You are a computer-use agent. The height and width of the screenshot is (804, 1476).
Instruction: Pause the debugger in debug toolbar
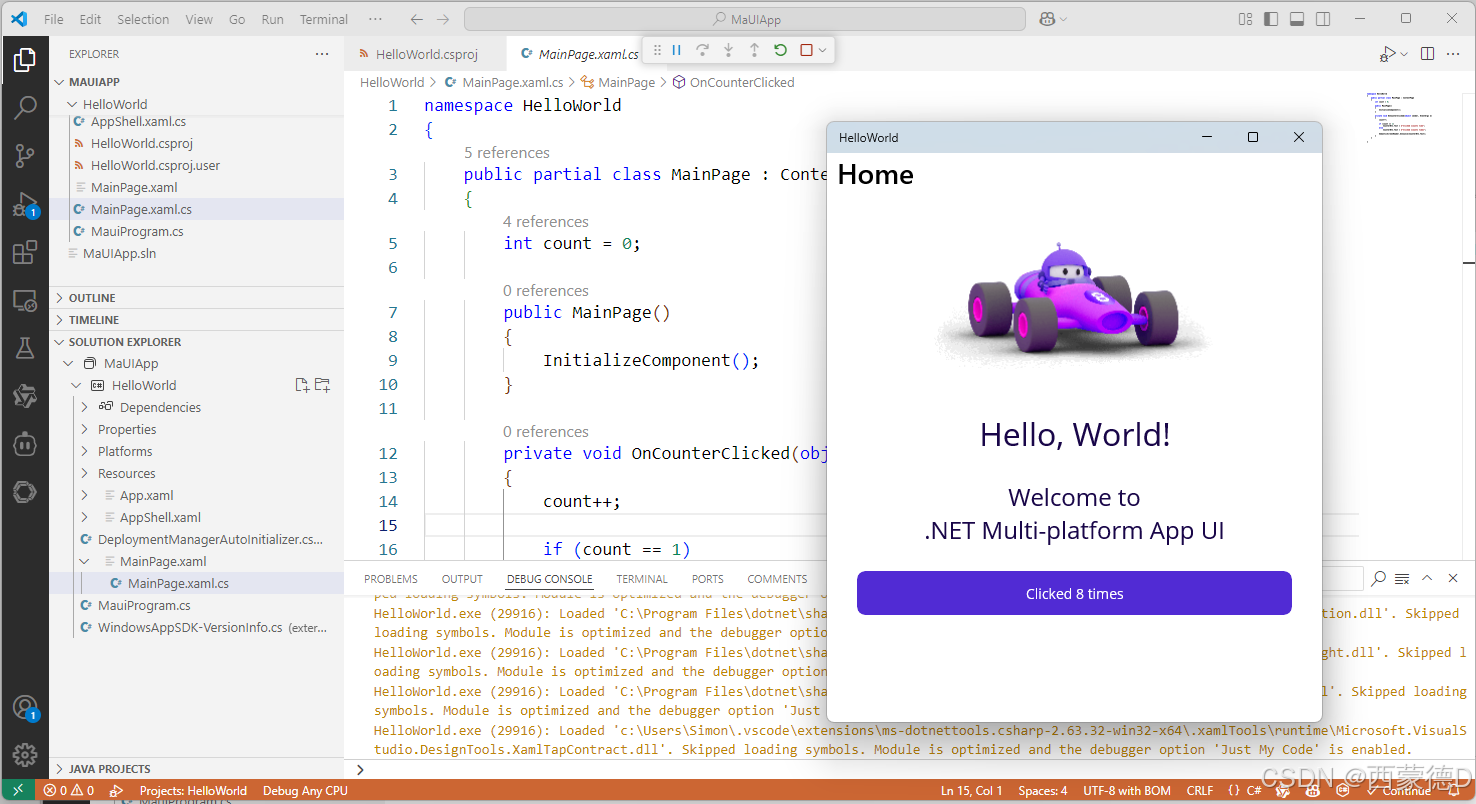(677, 50)
